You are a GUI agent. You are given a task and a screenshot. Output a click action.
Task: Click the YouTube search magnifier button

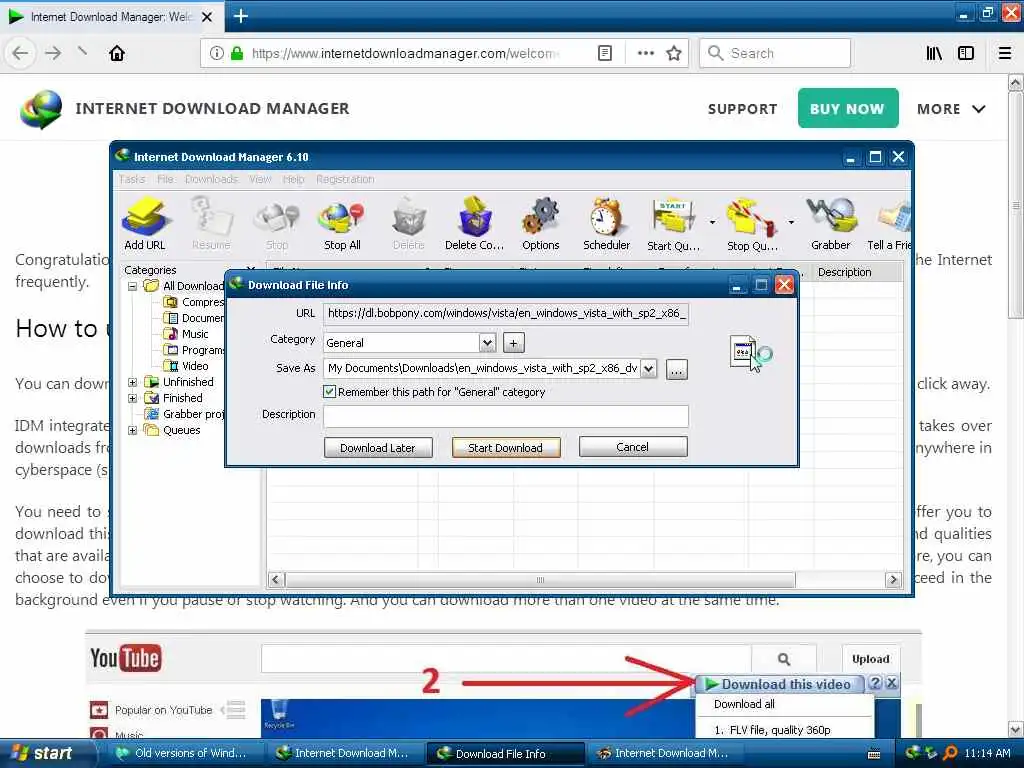click(x=784, y=659)
